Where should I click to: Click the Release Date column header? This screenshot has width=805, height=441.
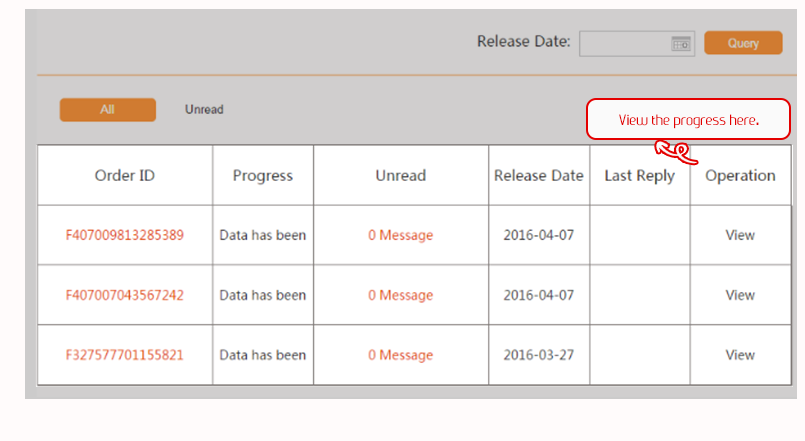point(538,176)
